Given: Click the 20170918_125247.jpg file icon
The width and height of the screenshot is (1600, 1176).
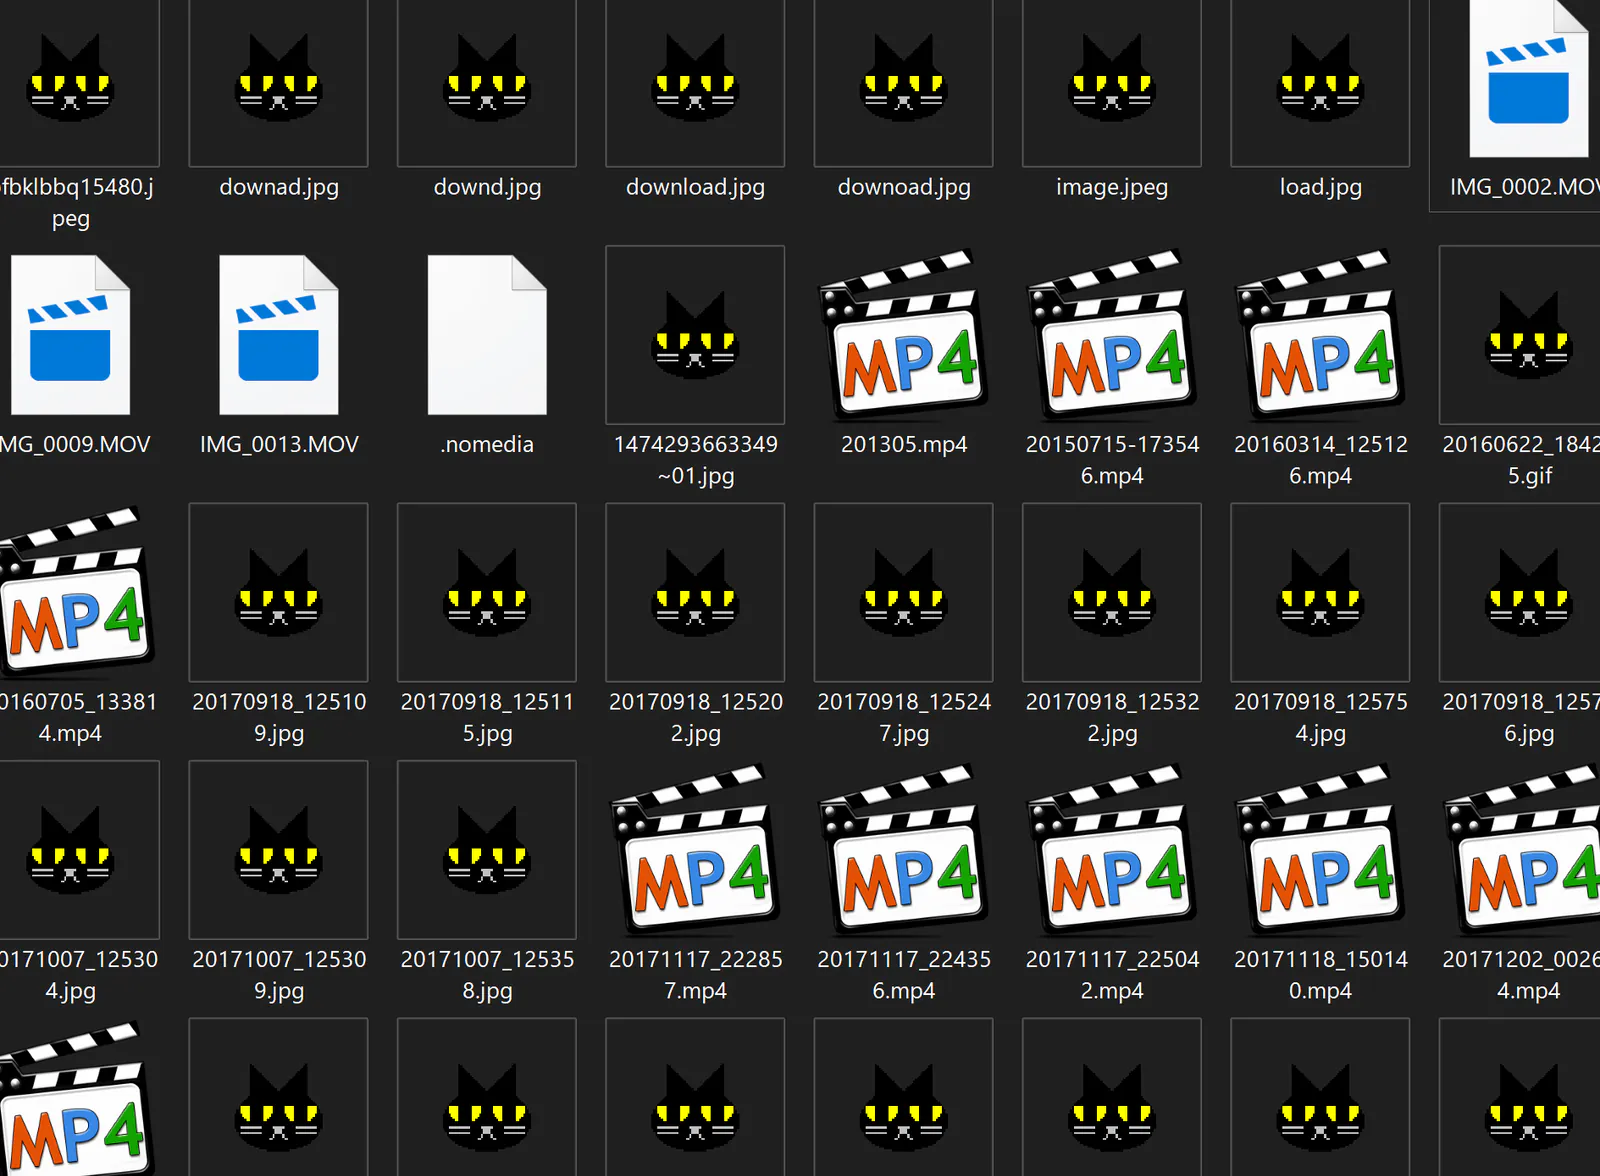Looking at the screenshot, I should pos(904,592).
